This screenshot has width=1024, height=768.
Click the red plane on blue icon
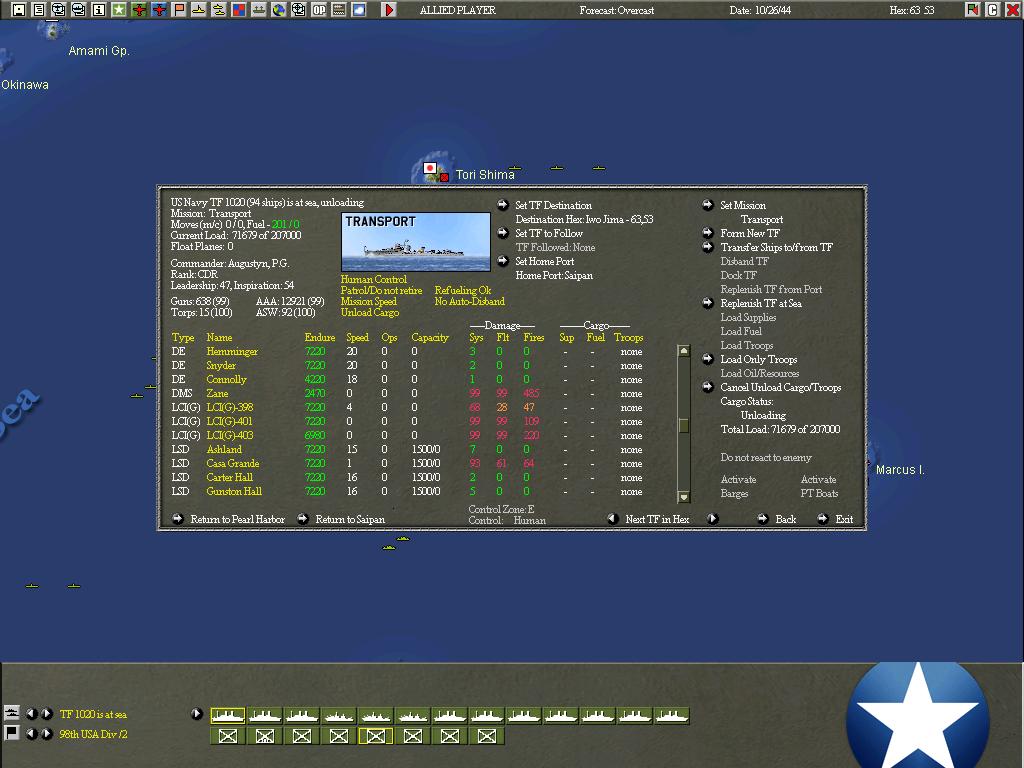(159, 10)
